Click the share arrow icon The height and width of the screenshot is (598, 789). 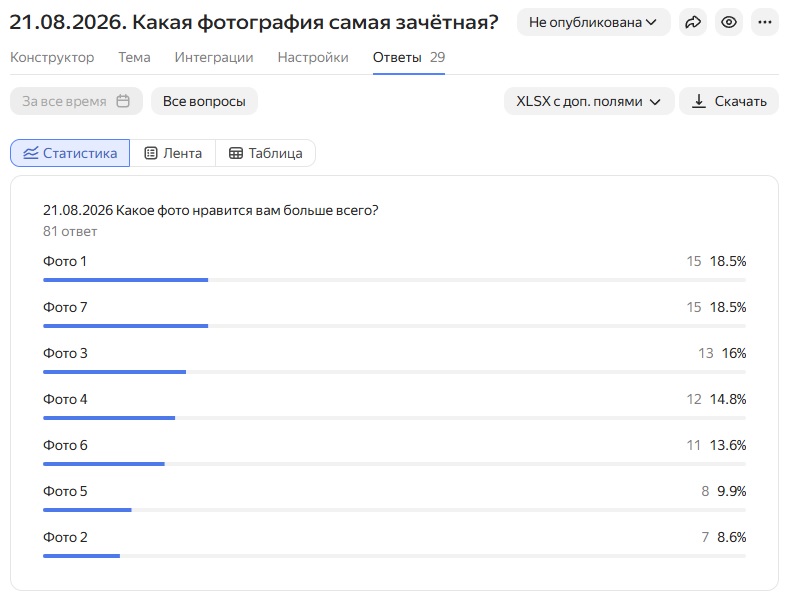[x=693, y=22]
